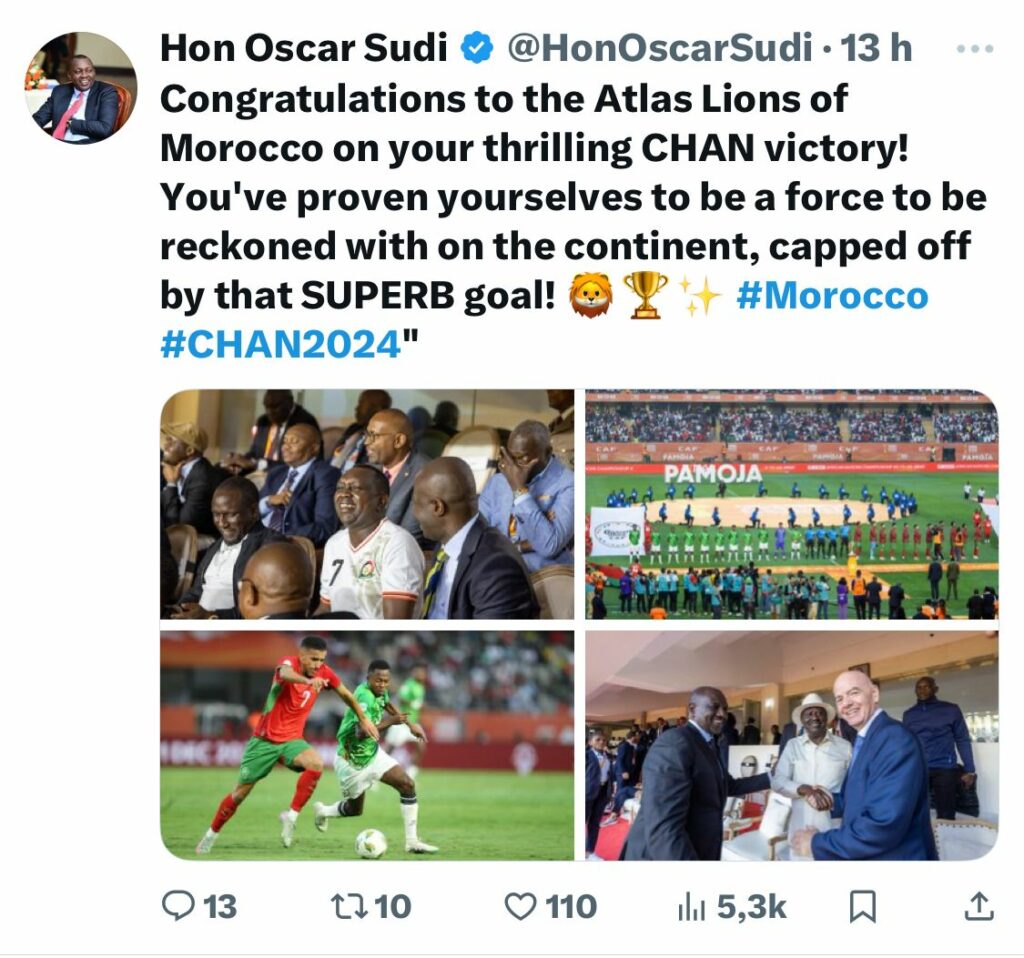This screenshot has height=958, width=1024.
Task: Open the photo of players contesting the ball
Action: pos(367,745)
